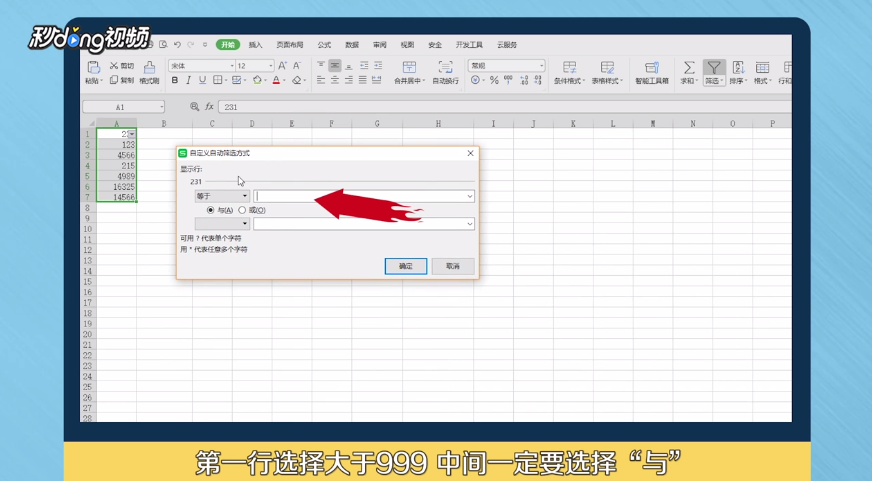Click the formula bar showing 231
Viewport: 872px width, 481px height.
point(504,107)
